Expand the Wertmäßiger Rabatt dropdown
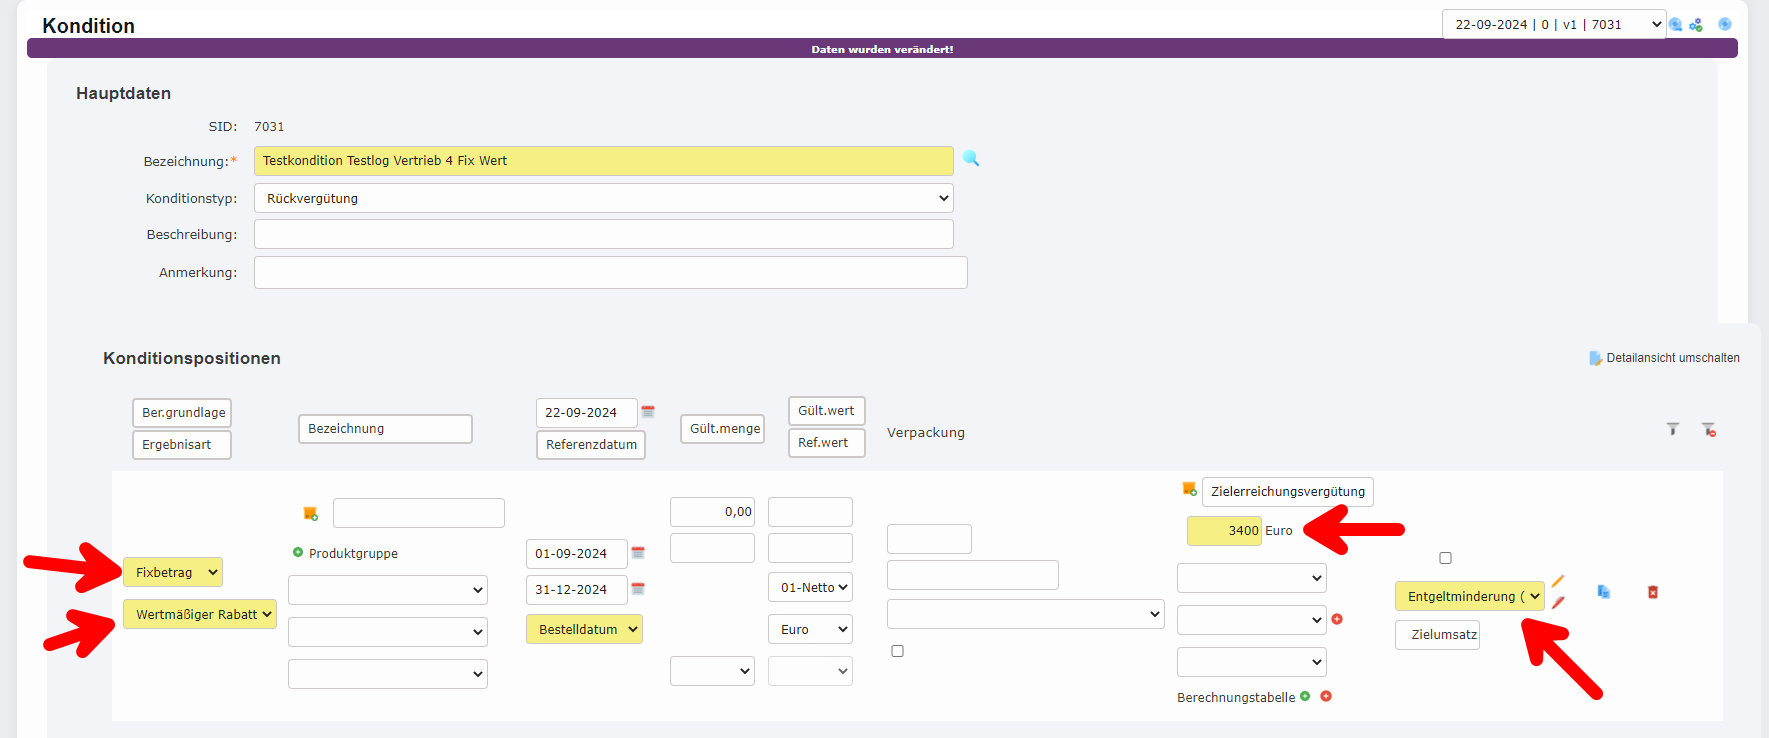Viewport: 1769px width, 738px height. [x=199, y=614]
